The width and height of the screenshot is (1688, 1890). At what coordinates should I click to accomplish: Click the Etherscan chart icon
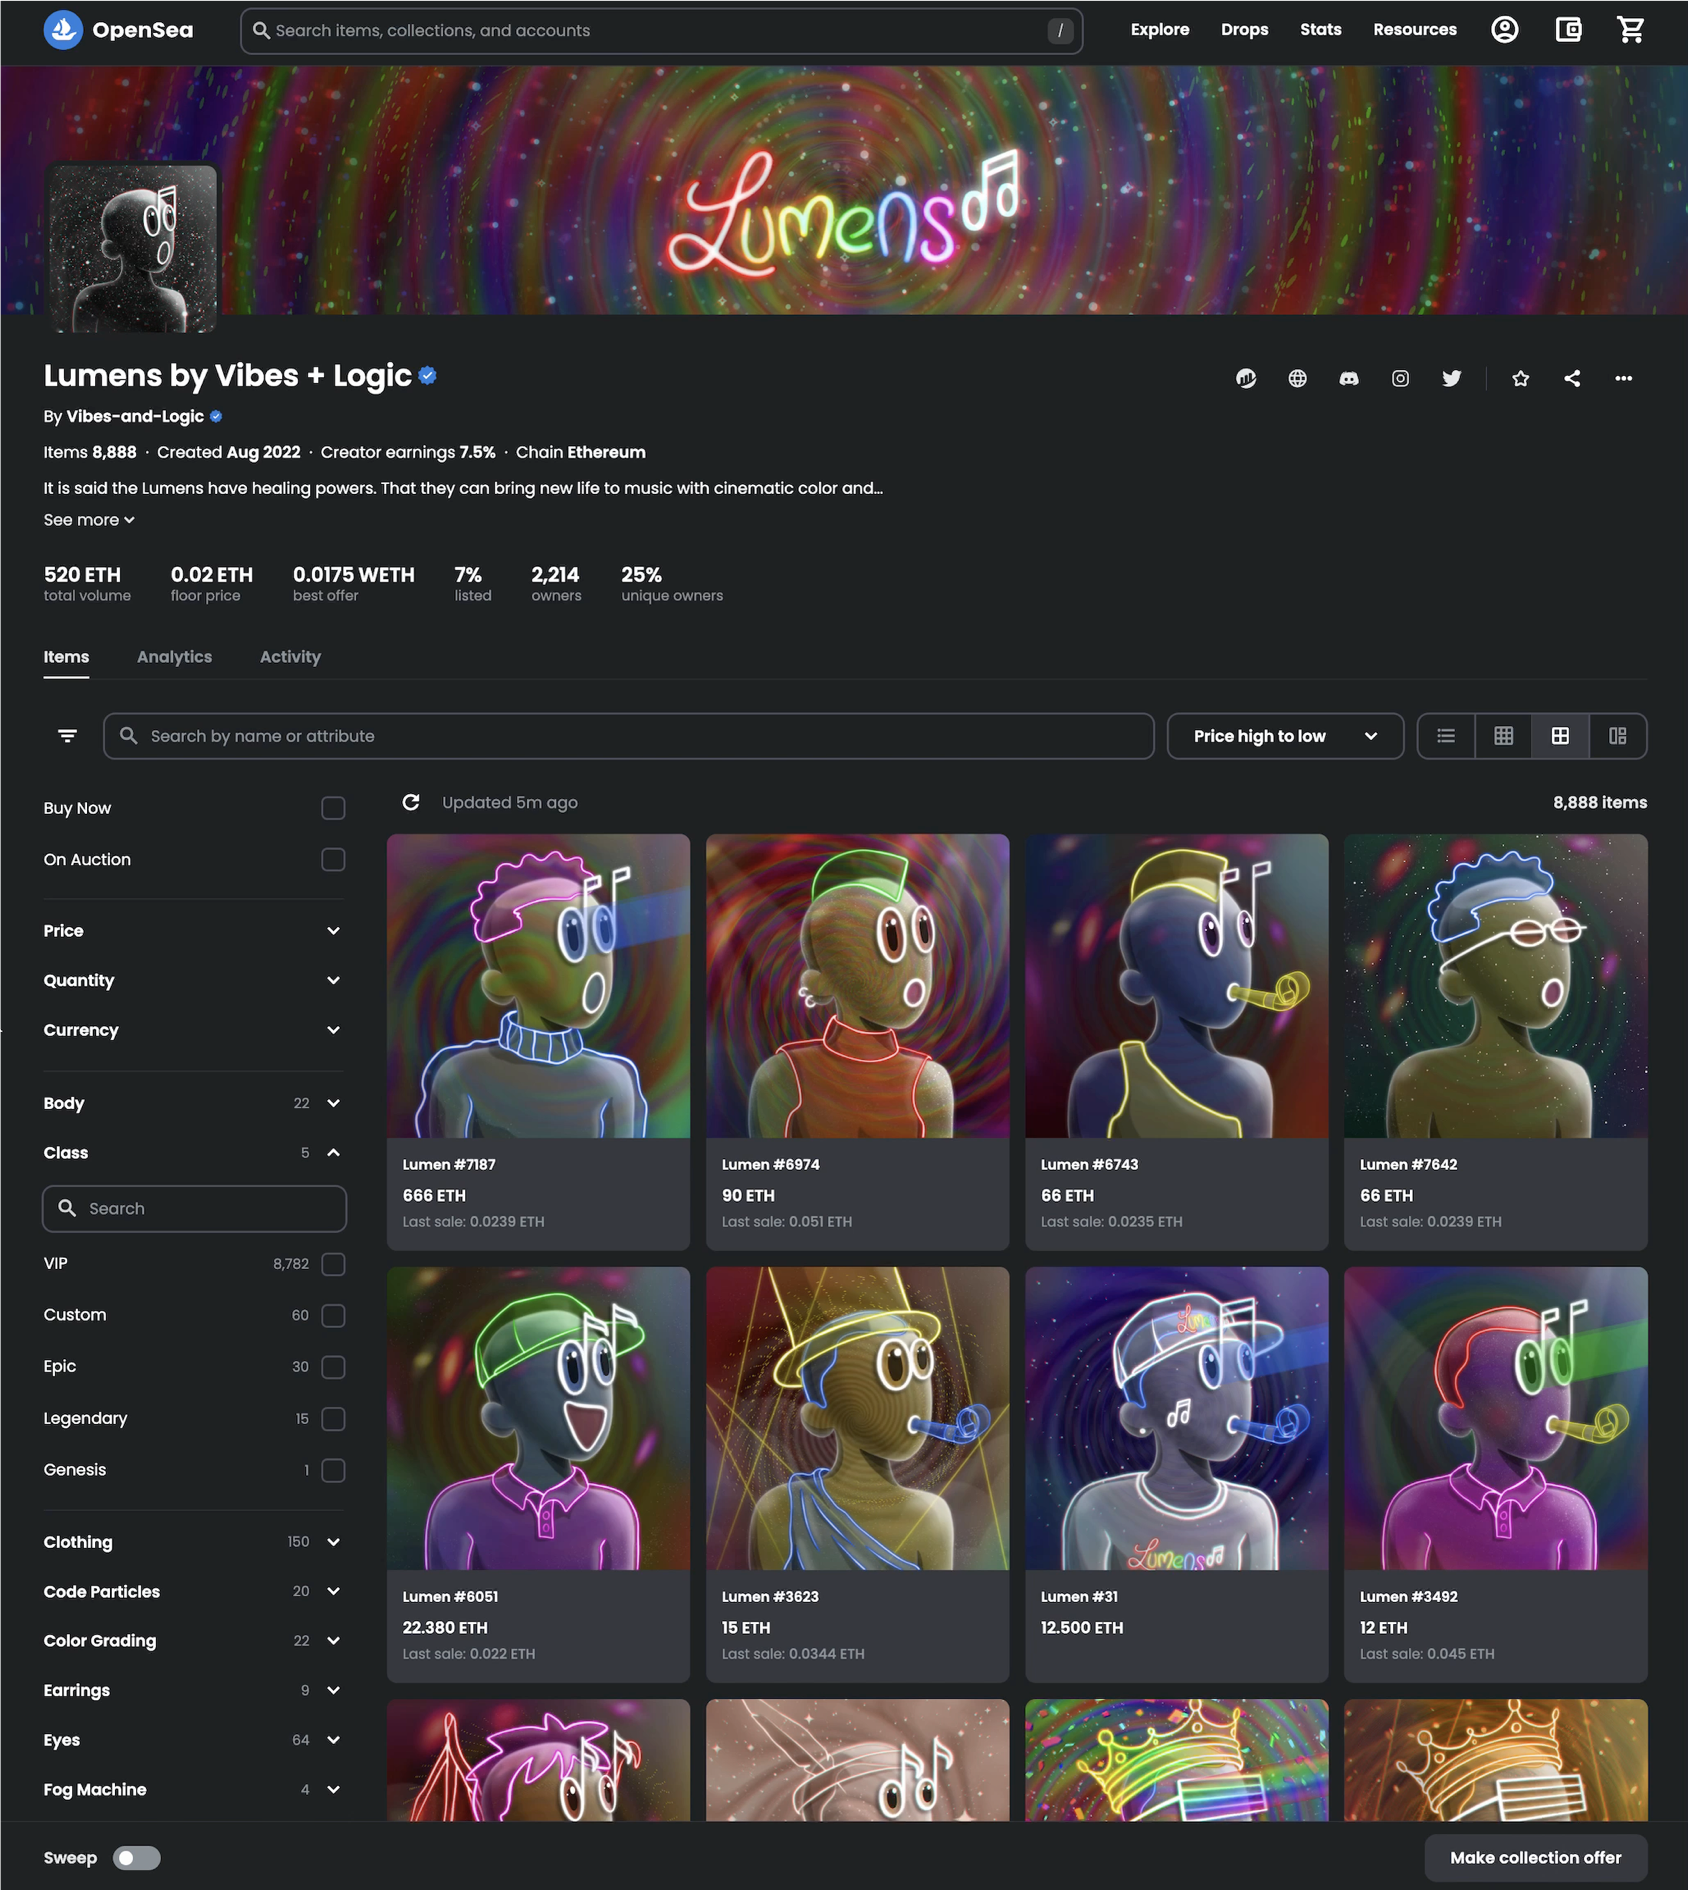pyautogui.click(x=1246, y=378)
